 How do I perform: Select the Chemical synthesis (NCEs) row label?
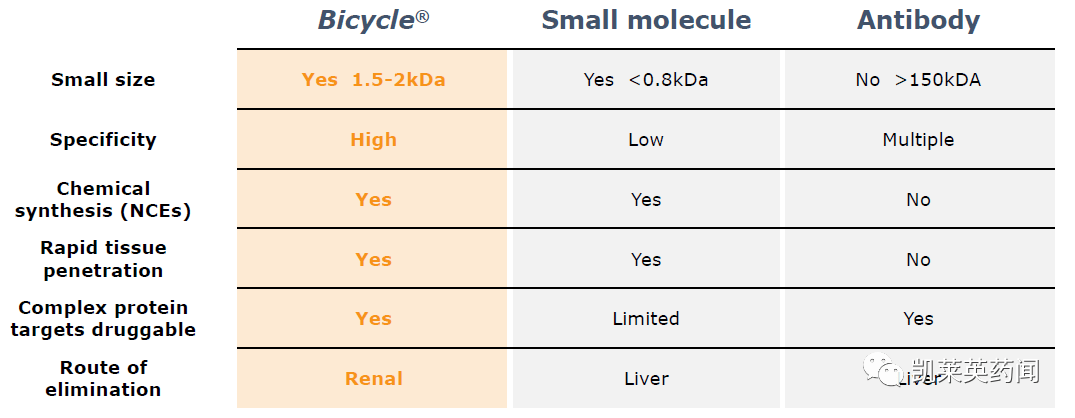[x=103, y=199]
